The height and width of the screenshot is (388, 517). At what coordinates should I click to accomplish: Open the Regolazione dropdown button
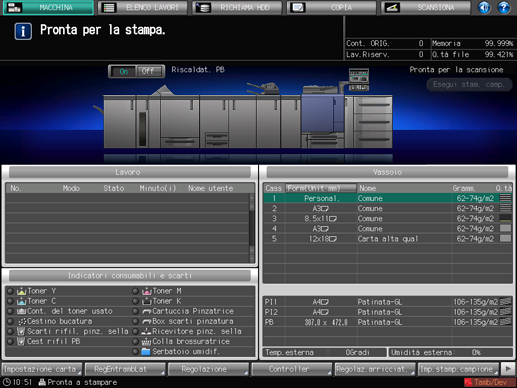coord(208,369)
